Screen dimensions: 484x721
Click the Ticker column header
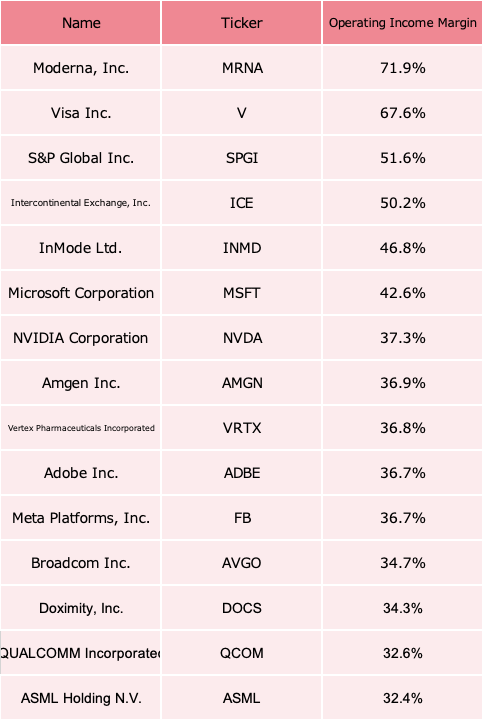[x=241, y=23]
